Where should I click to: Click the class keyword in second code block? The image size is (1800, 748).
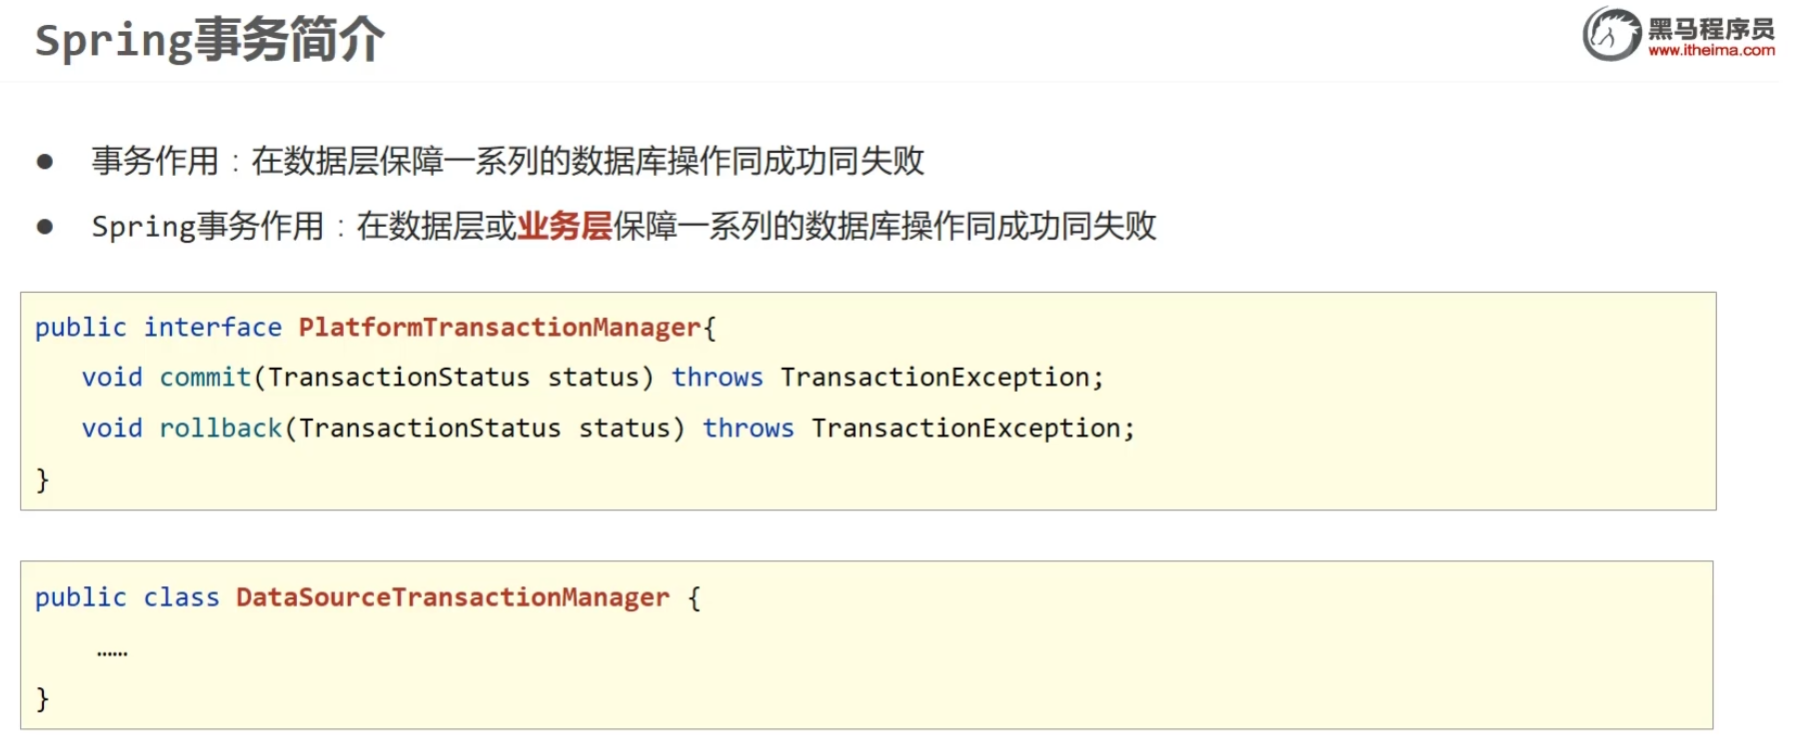pos(181,597)
